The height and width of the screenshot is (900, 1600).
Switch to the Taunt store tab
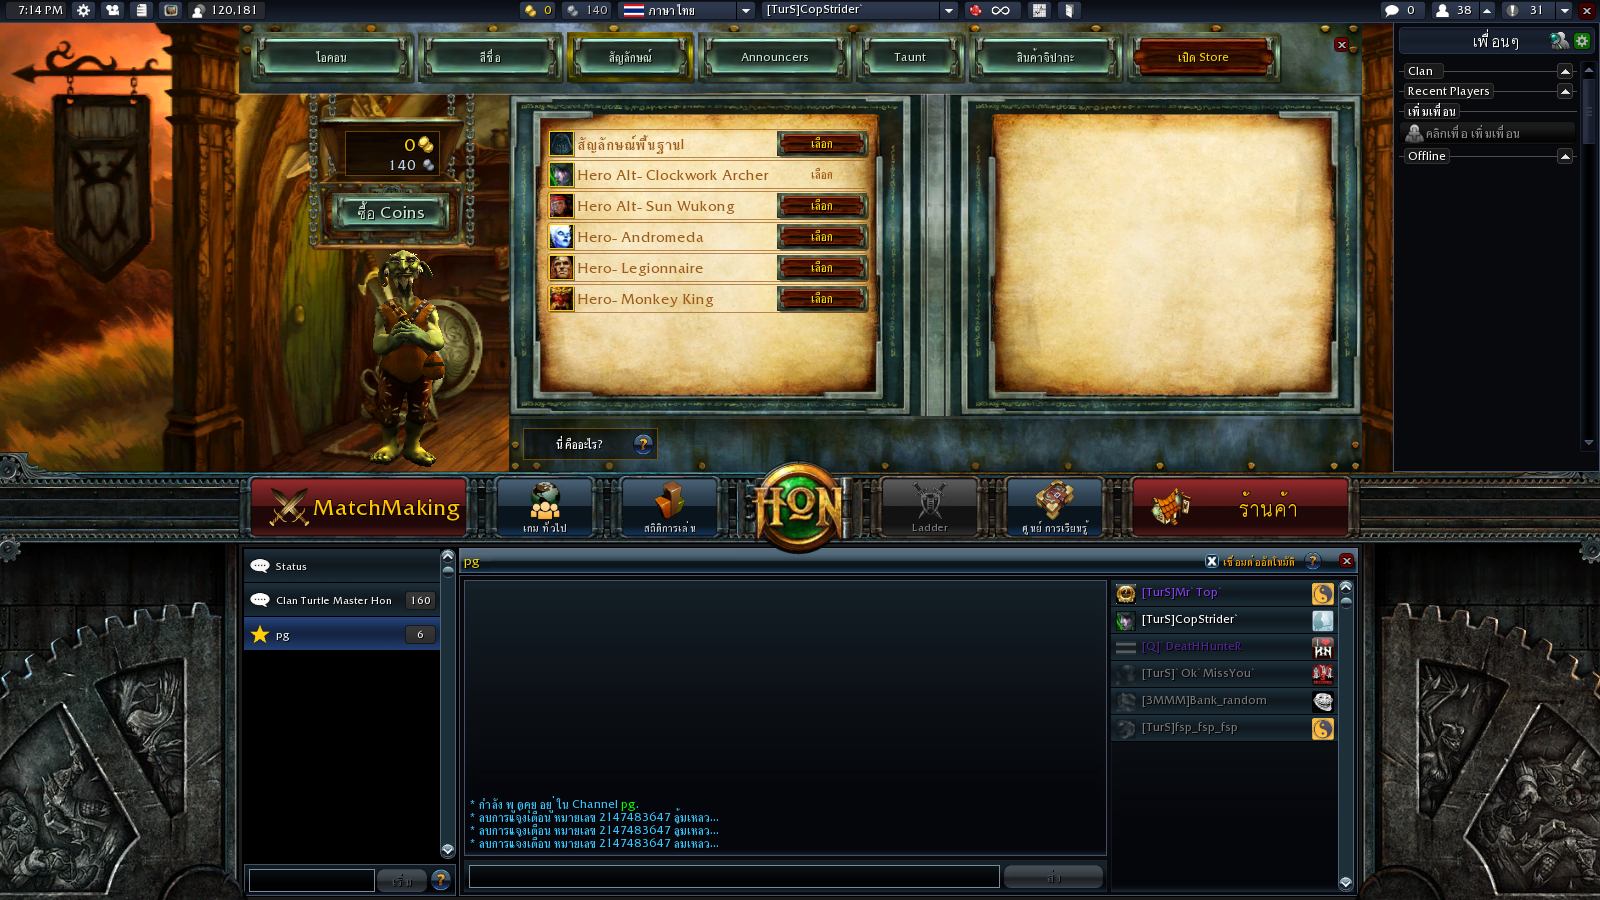910,57
